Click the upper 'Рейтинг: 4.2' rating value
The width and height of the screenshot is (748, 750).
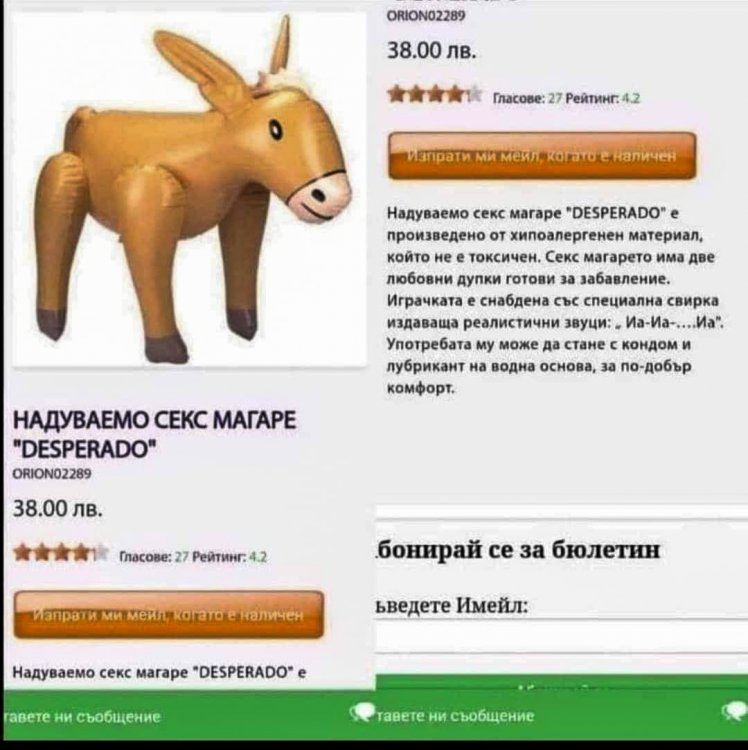pos(603,99)
